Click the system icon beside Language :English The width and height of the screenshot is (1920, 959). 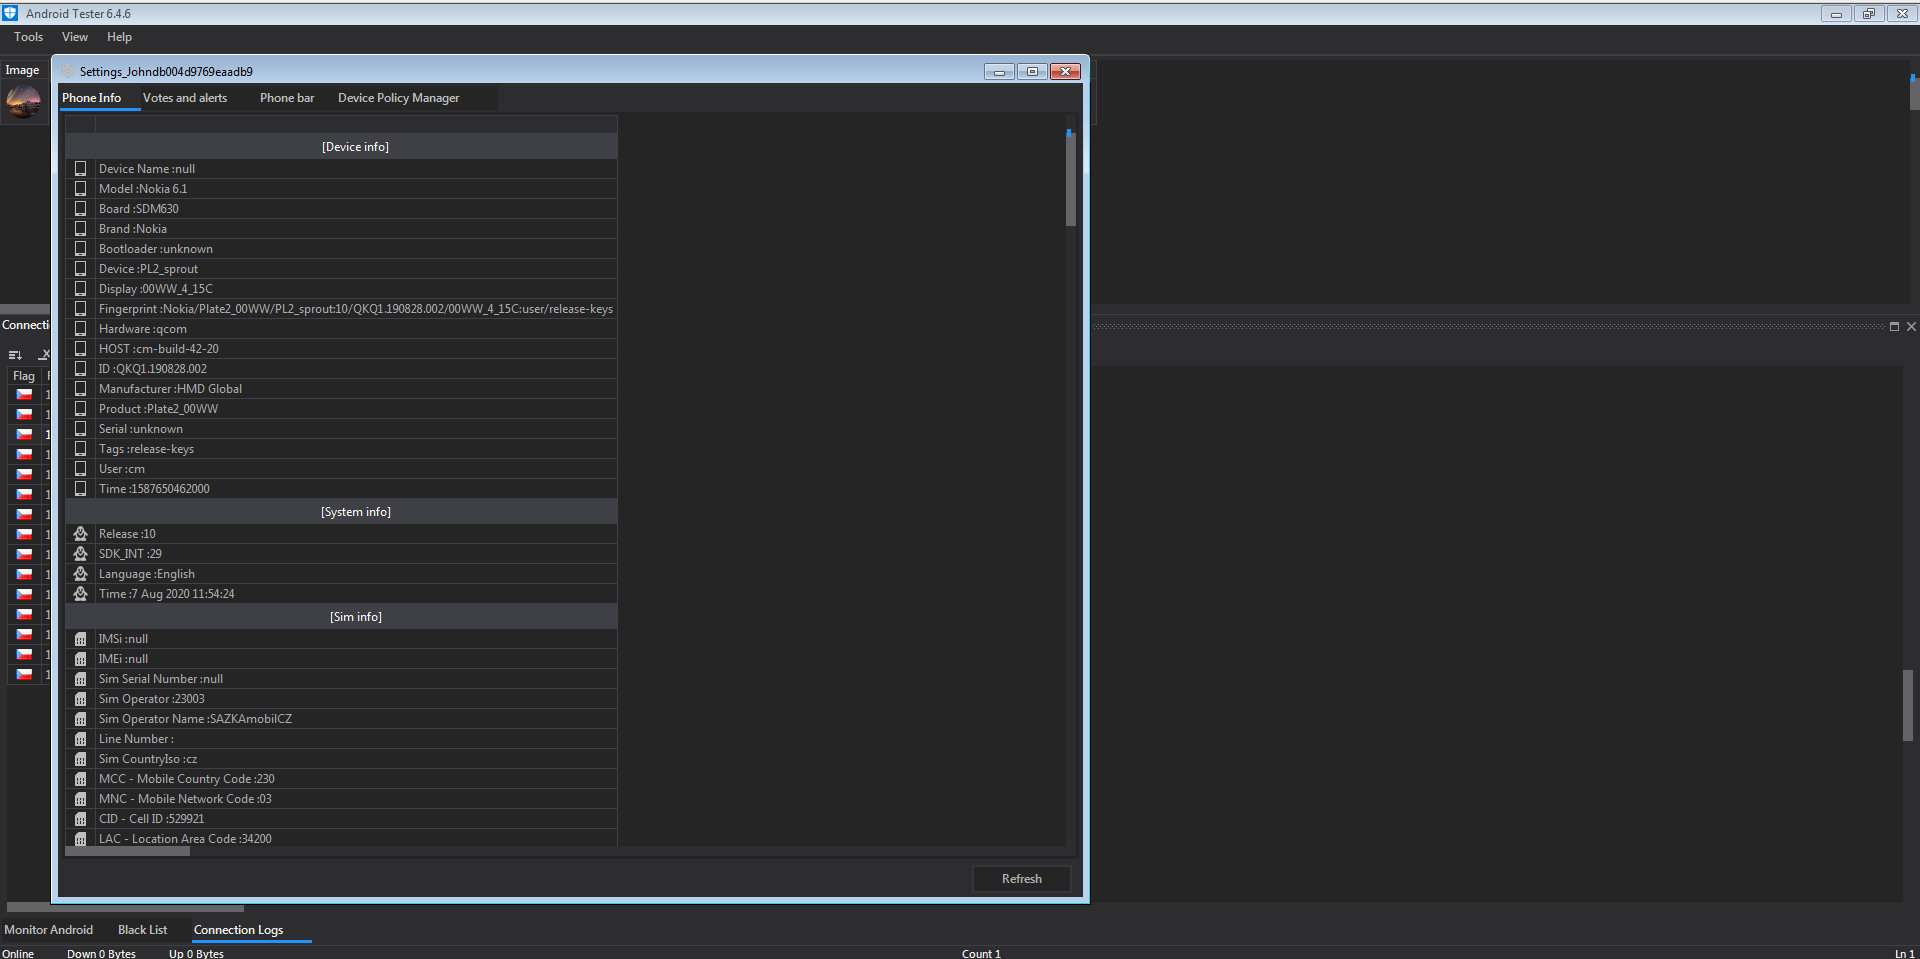(x=81, y=574)
